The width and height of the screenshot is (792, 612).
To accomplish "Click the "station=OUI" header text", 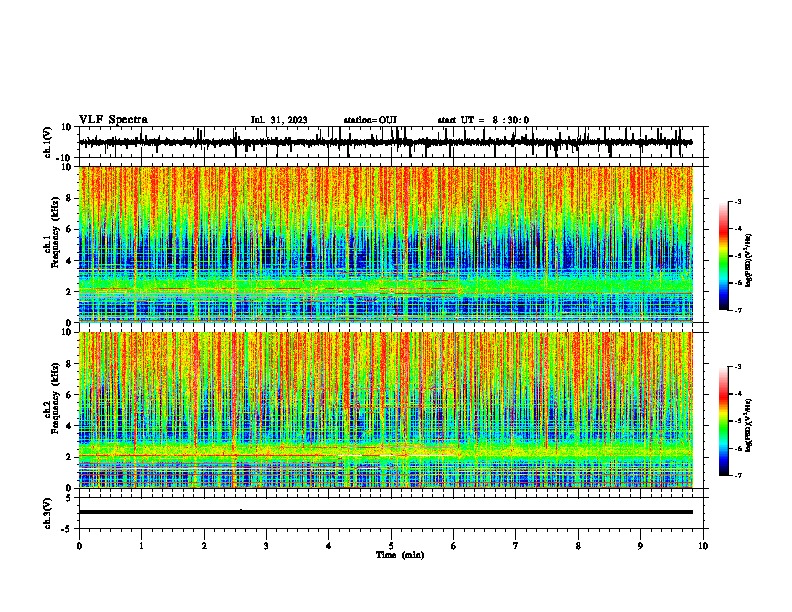I will pos(370,120).
